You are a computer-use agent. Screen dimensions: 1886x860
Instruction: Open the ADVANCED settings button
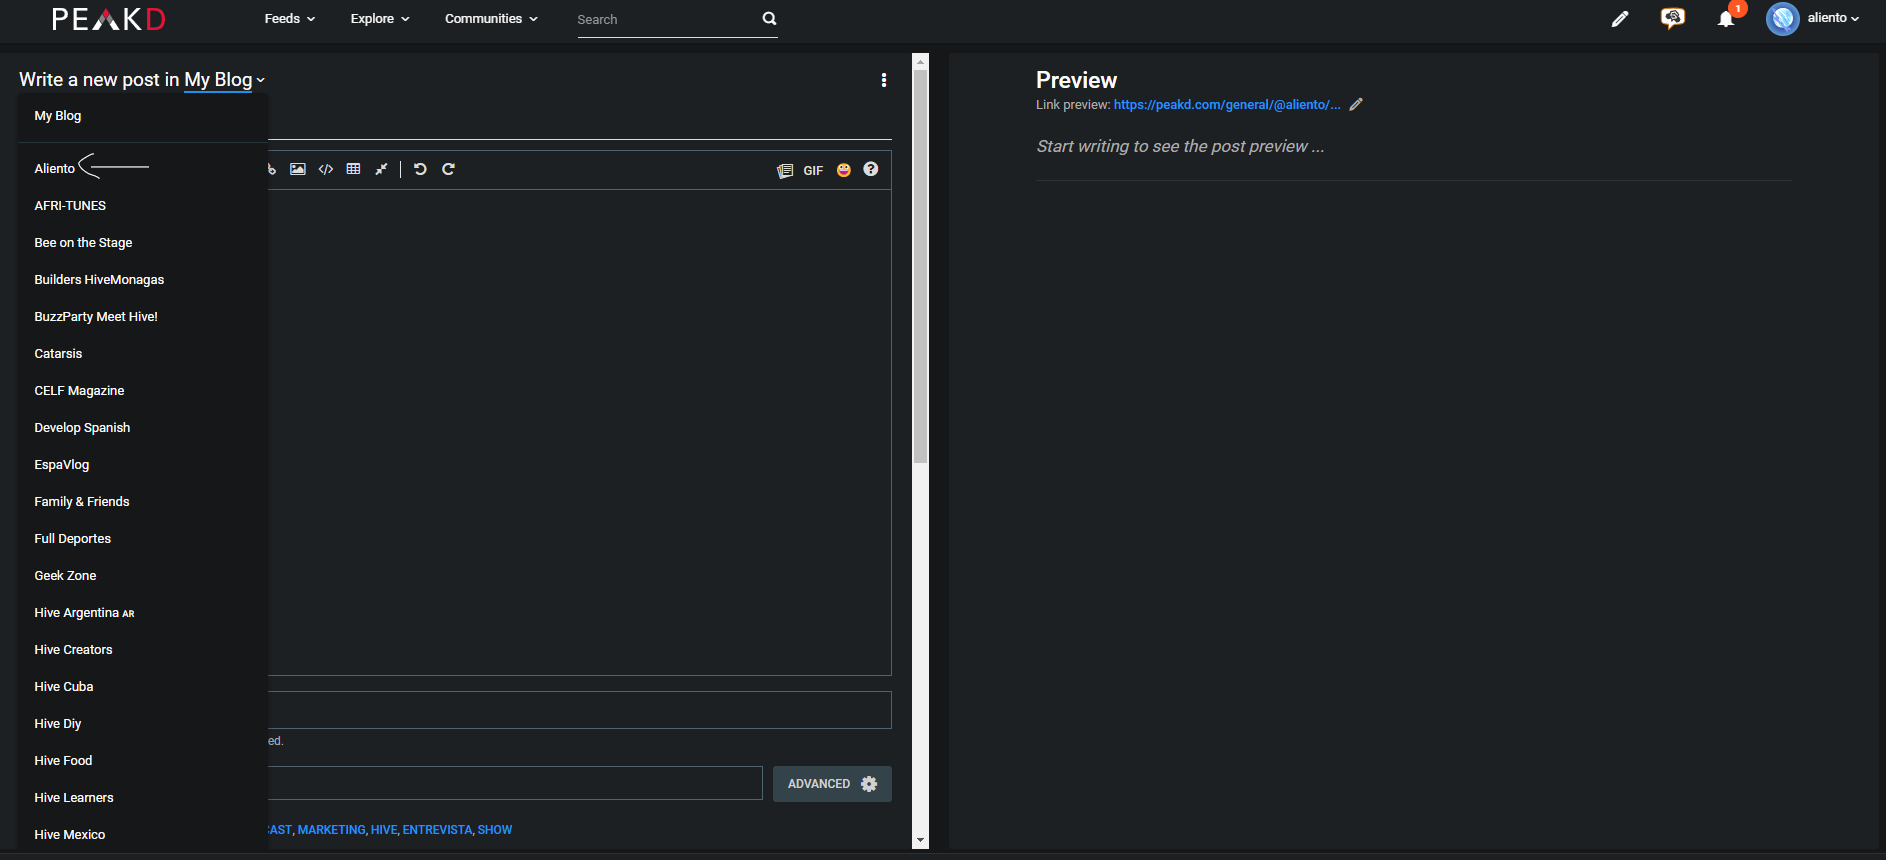pyautogui.click(x=832, y=784)
